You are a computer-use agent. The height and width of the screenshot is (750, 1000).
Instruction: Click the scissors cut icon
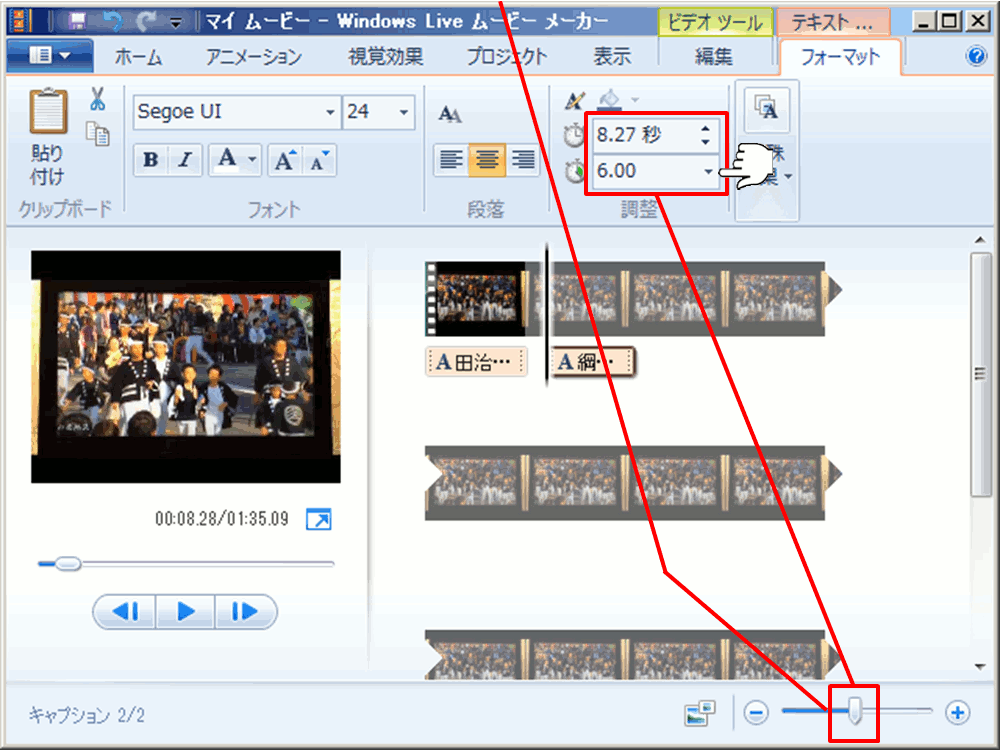(97, 99)
